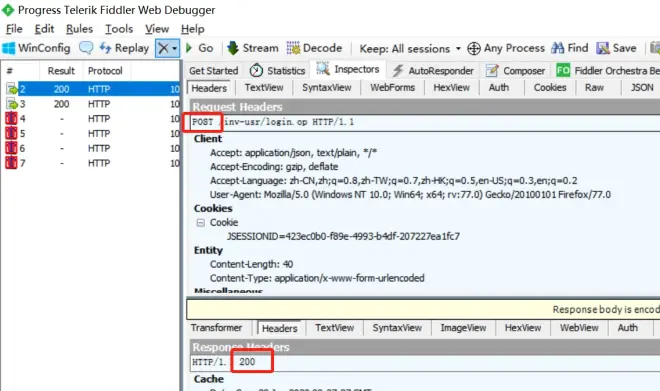
Task: Toggle Stream mode
Action: (253, 48)
